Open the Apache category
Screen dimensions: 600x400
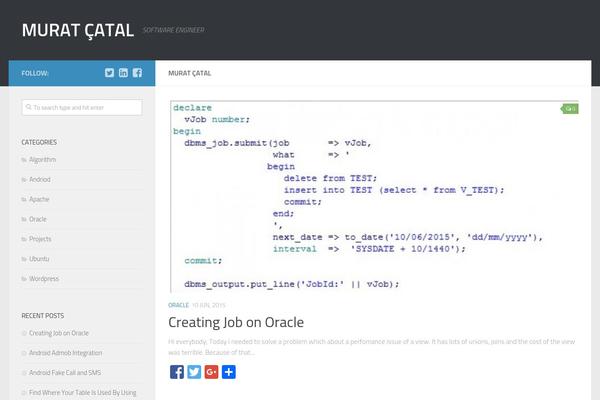(39, 199)
